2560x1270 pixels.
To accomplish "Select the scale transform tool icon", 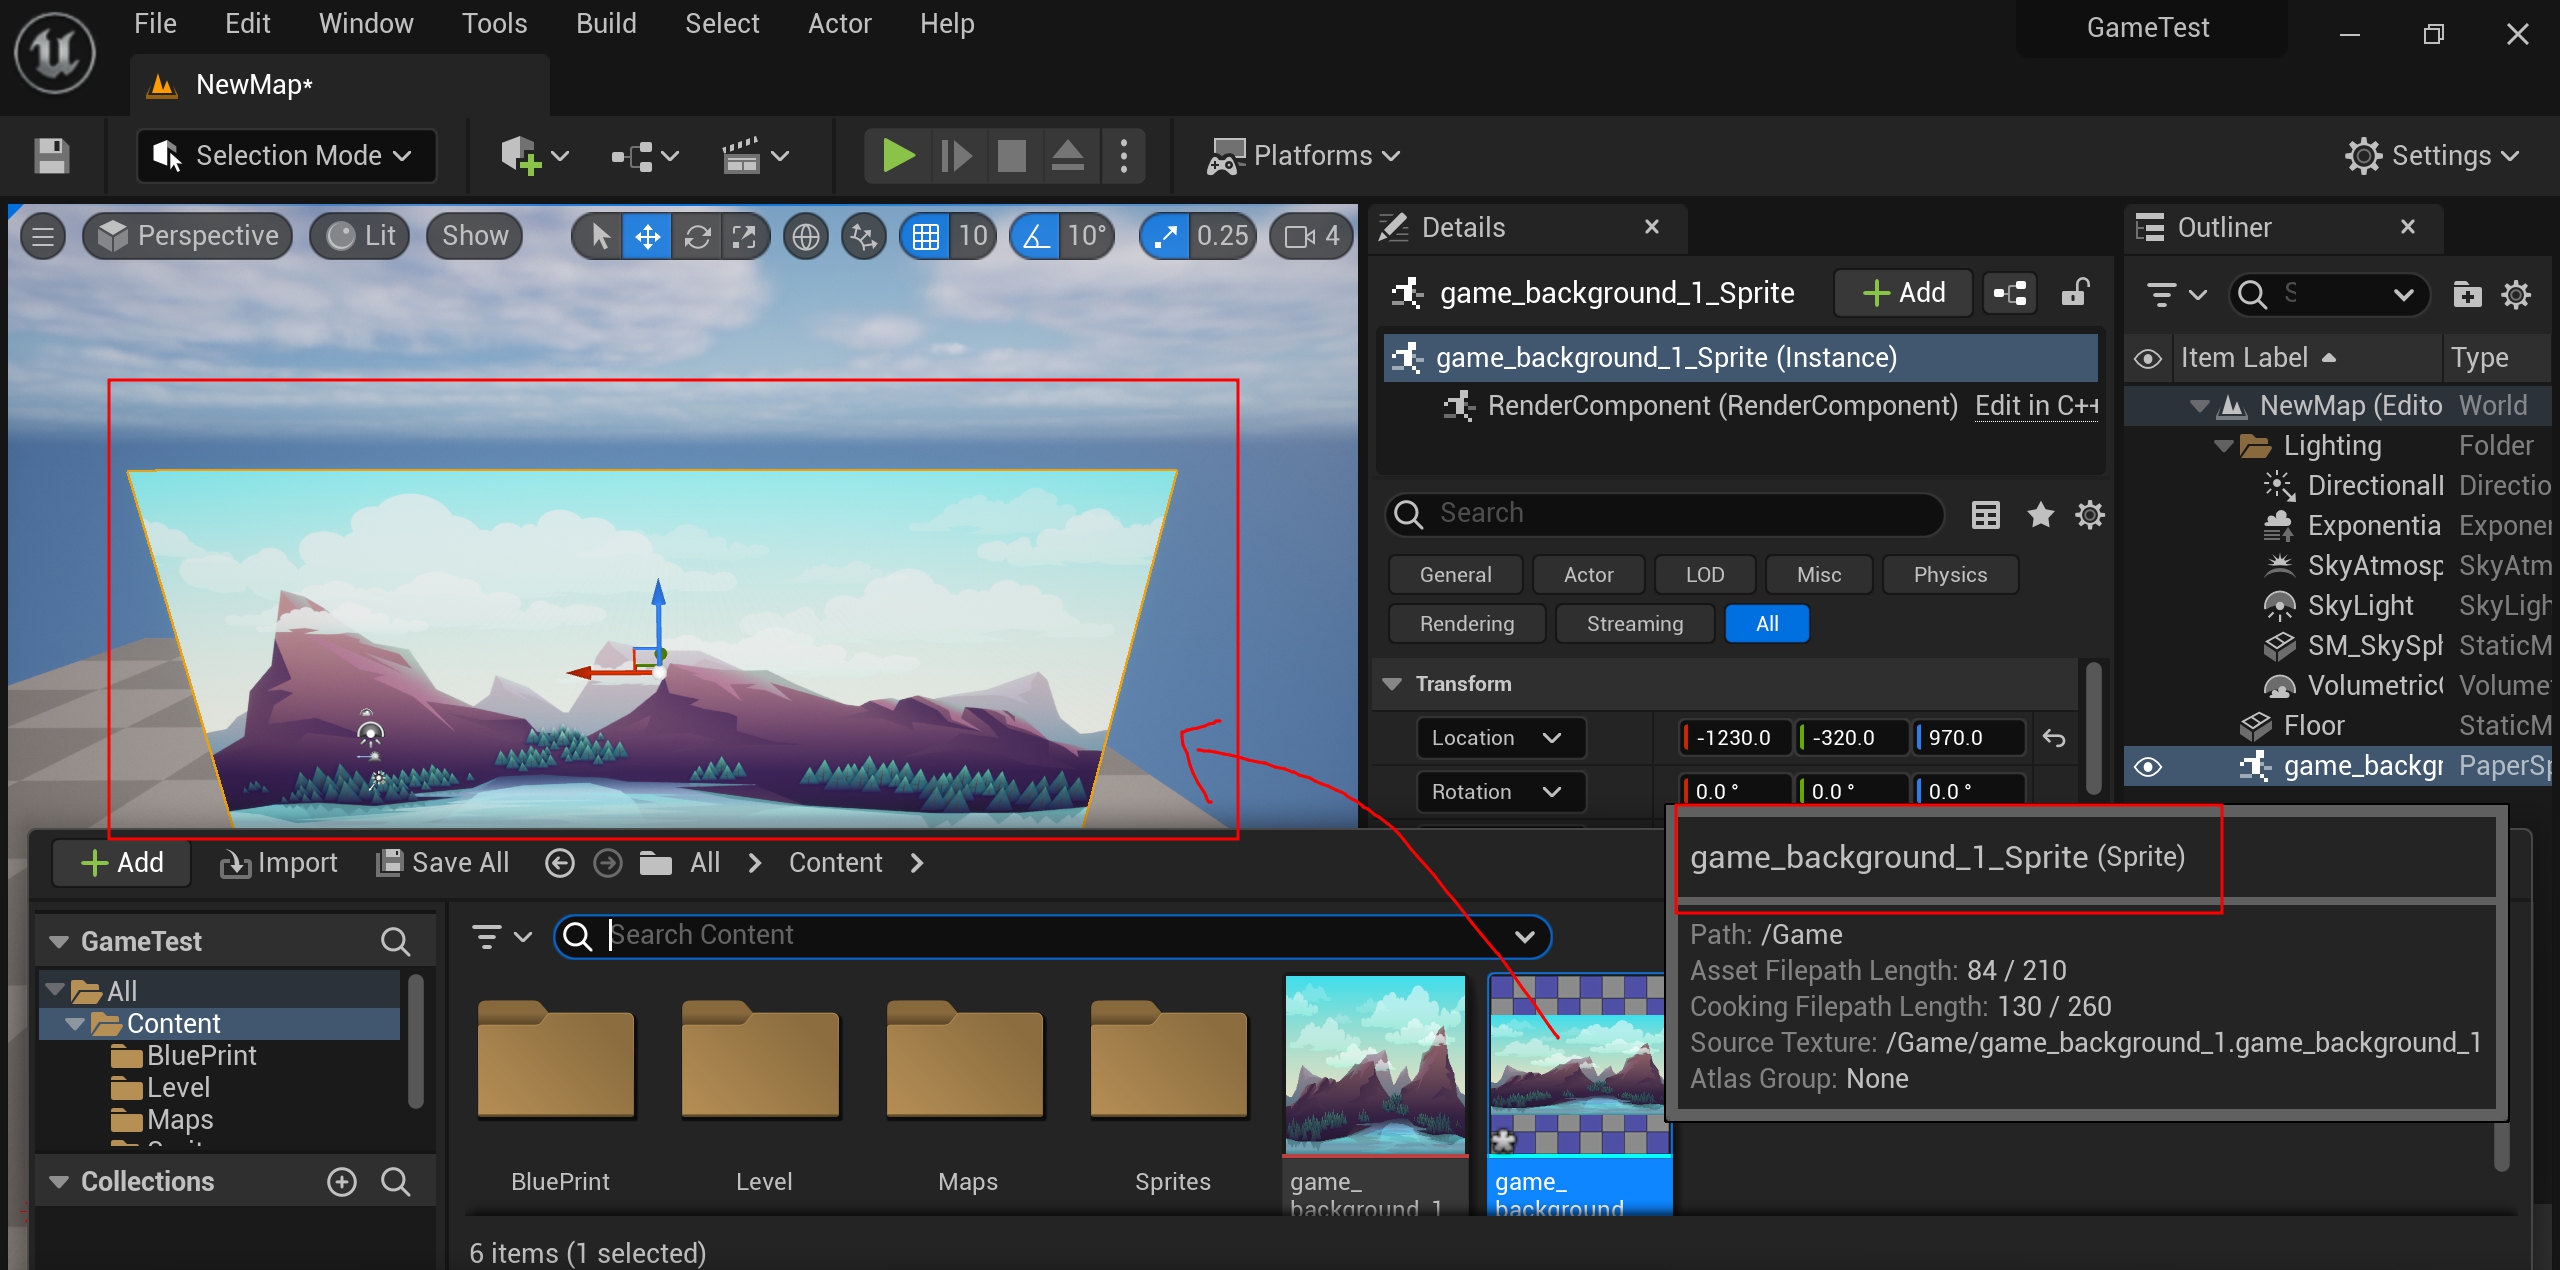I will [744, 237].
